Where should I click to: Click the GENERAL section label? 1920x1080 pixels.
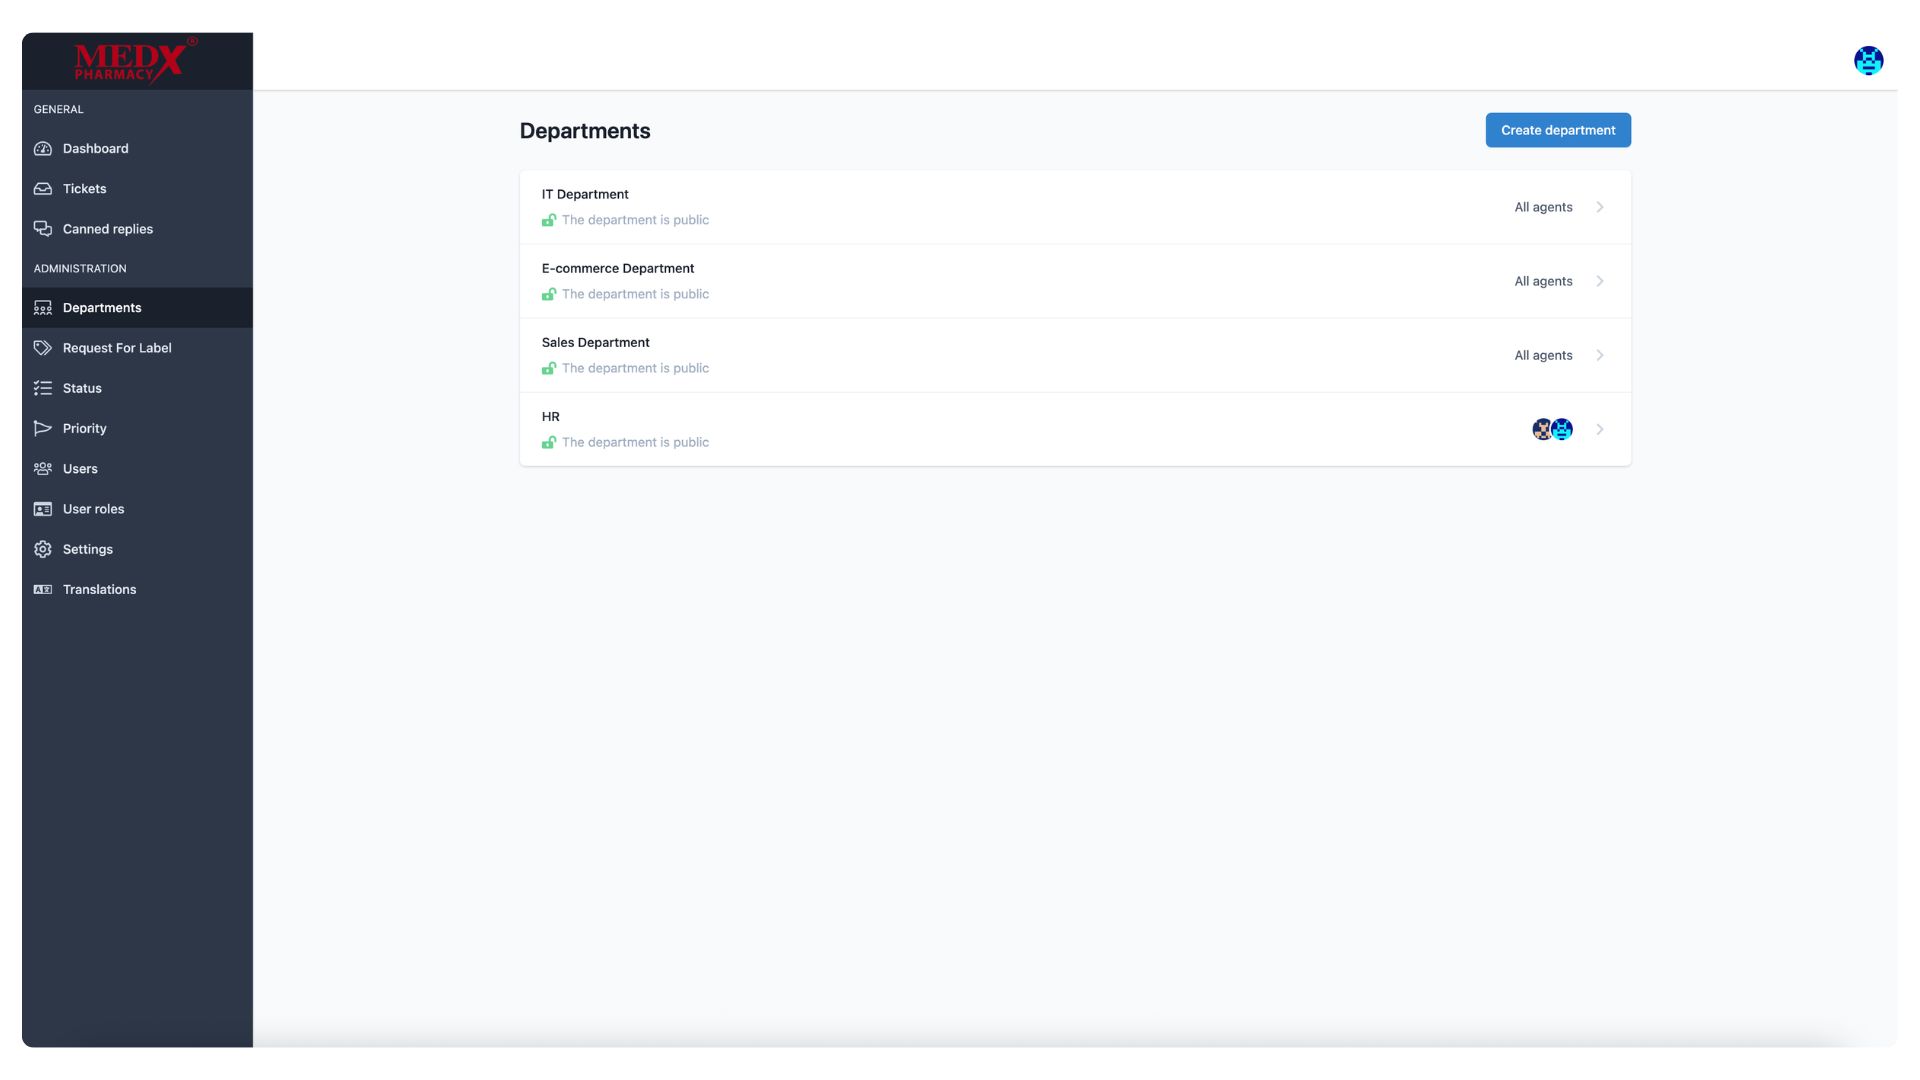pyautogui.click(x=59, y=109)
